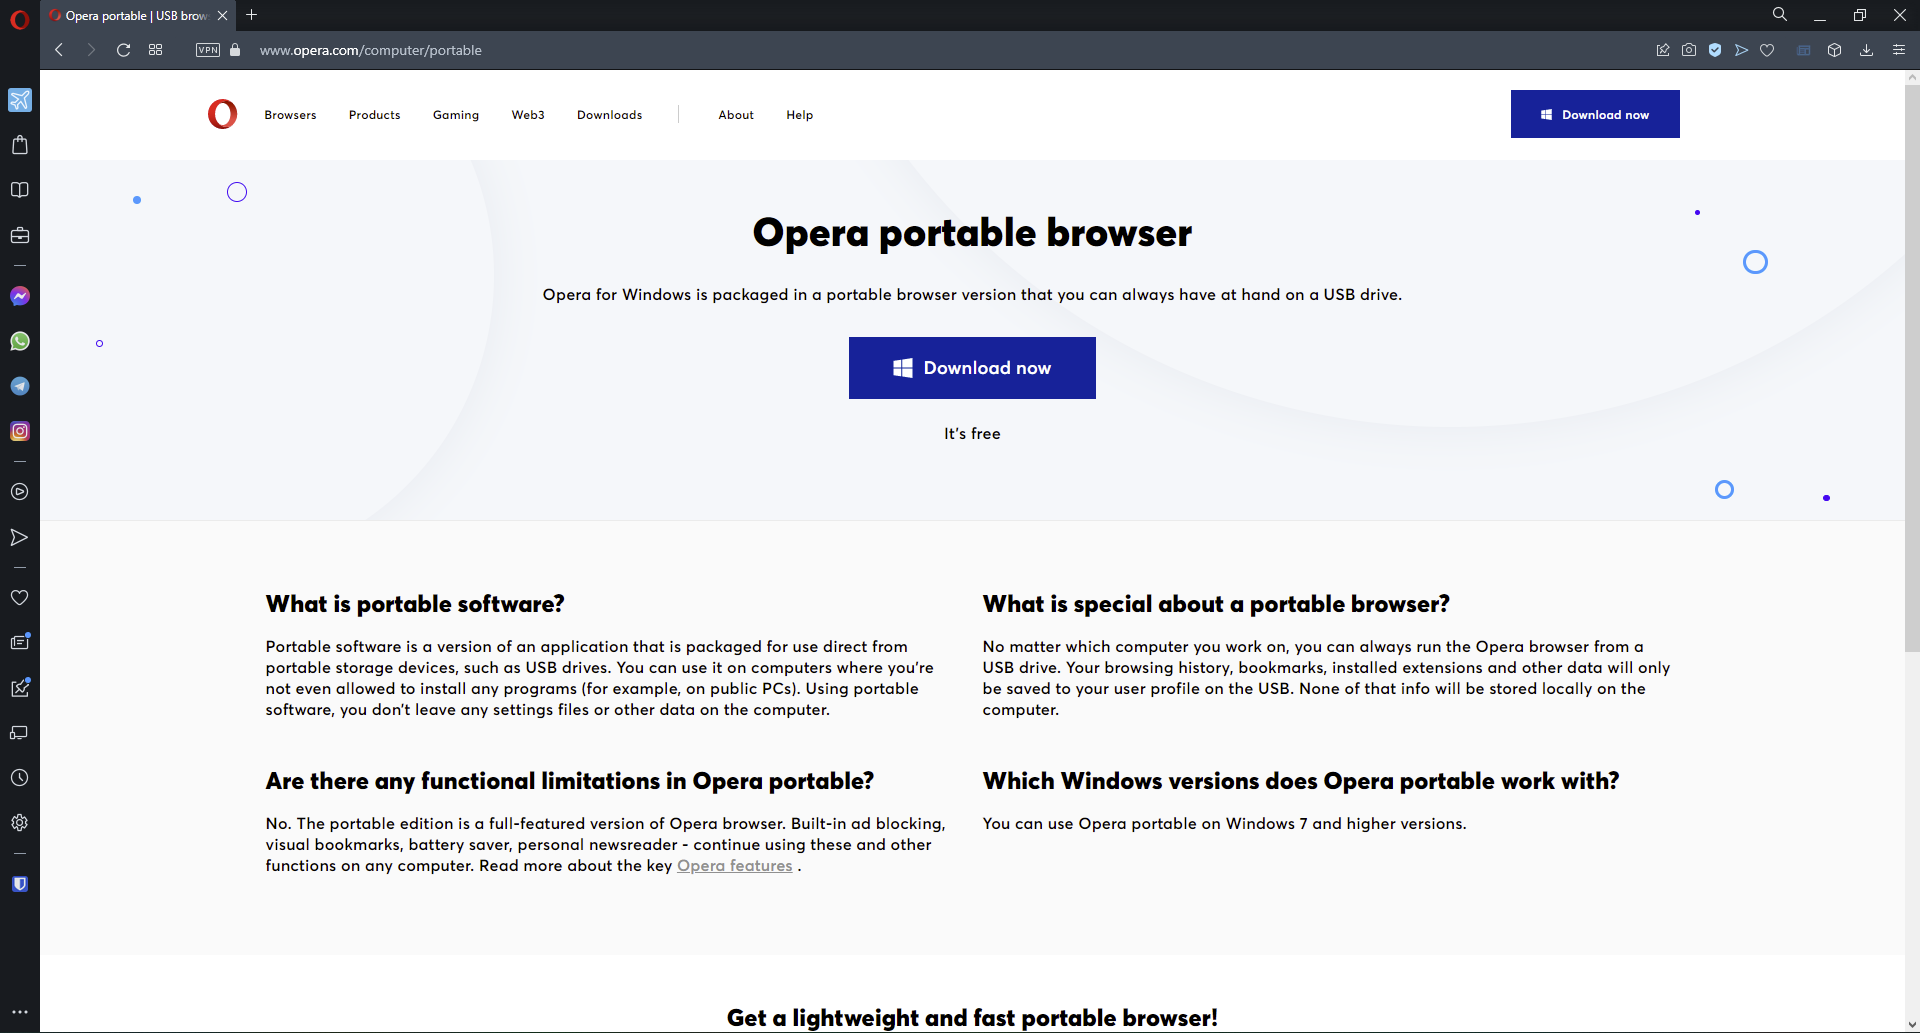Send page to My Flow from address bar
This screenshot has height=1033, width=1920.
tap(1741, 50)
